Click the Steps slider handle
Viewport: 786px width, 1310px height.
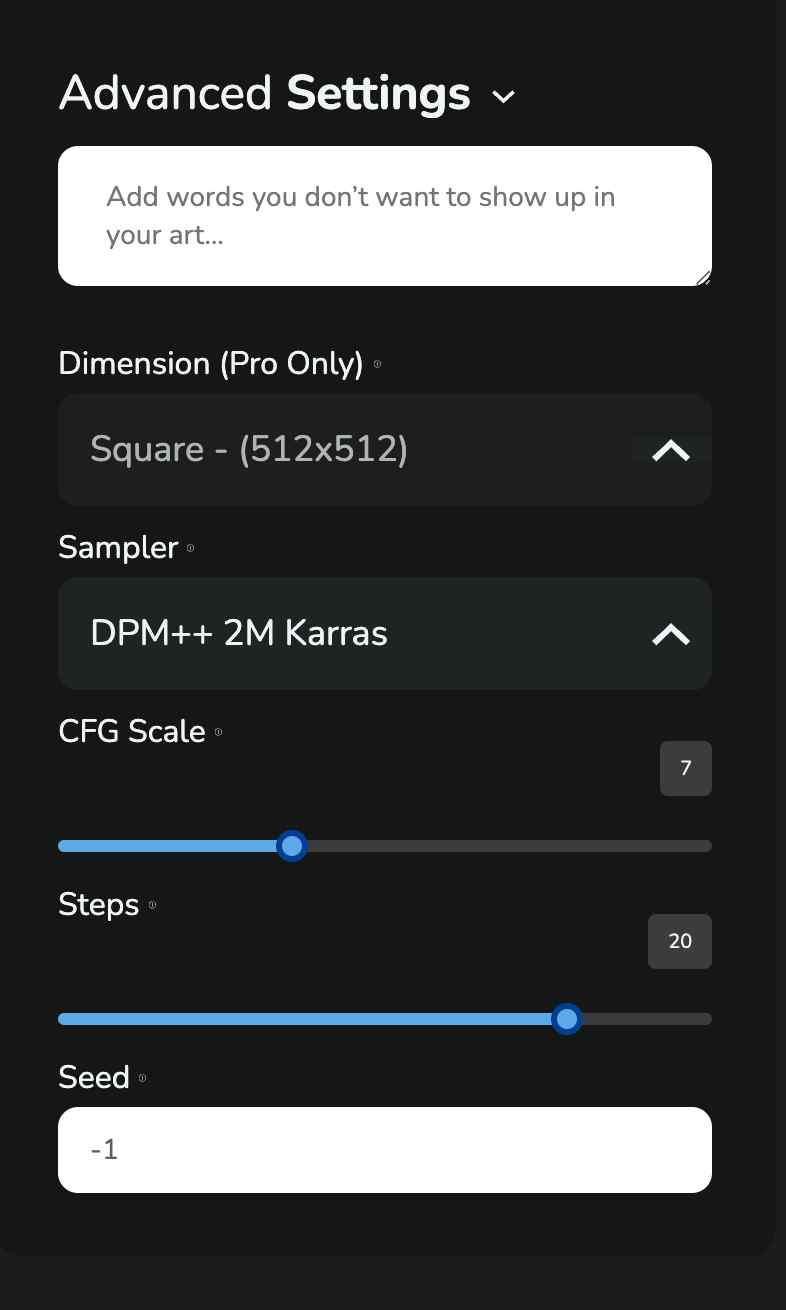tap(567, 1020)
